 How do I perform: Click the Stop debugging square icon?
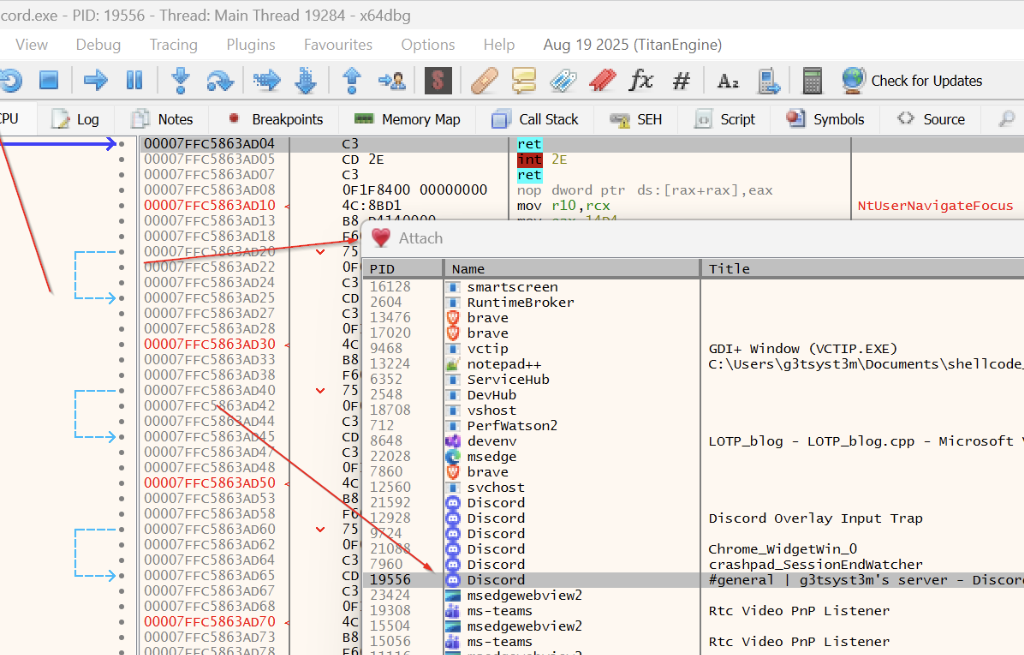point(49,81)
